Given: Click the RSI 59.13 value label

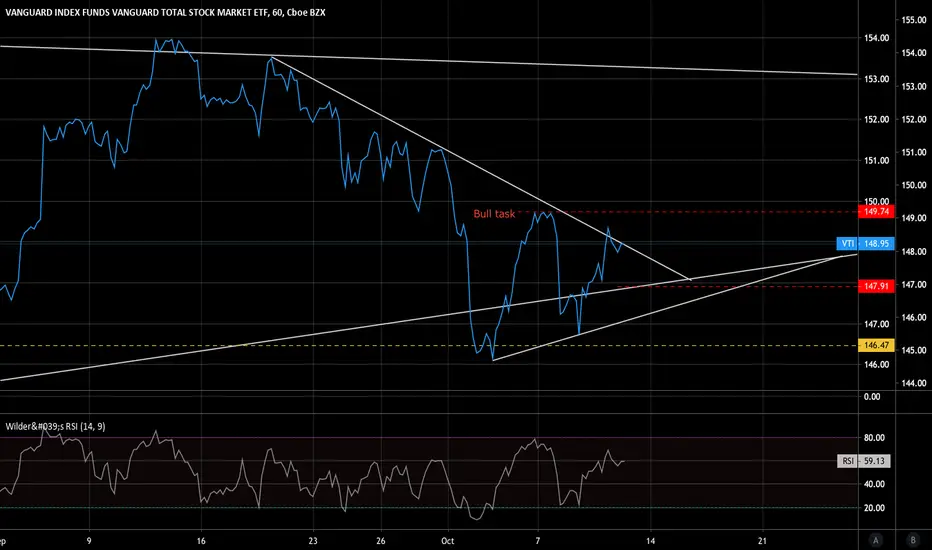Looking at the screenshot, I should point(864,461).
